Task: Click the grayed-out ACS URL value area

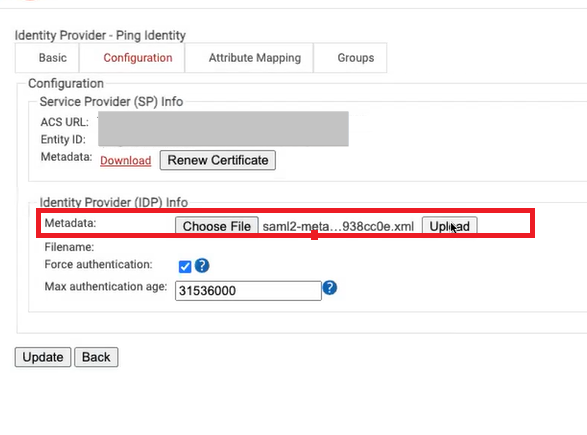Action: click(x=223, y=128)
